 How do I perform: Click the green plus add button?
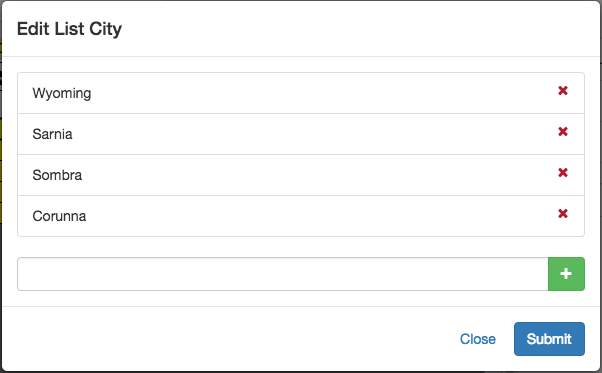point(566,274)
